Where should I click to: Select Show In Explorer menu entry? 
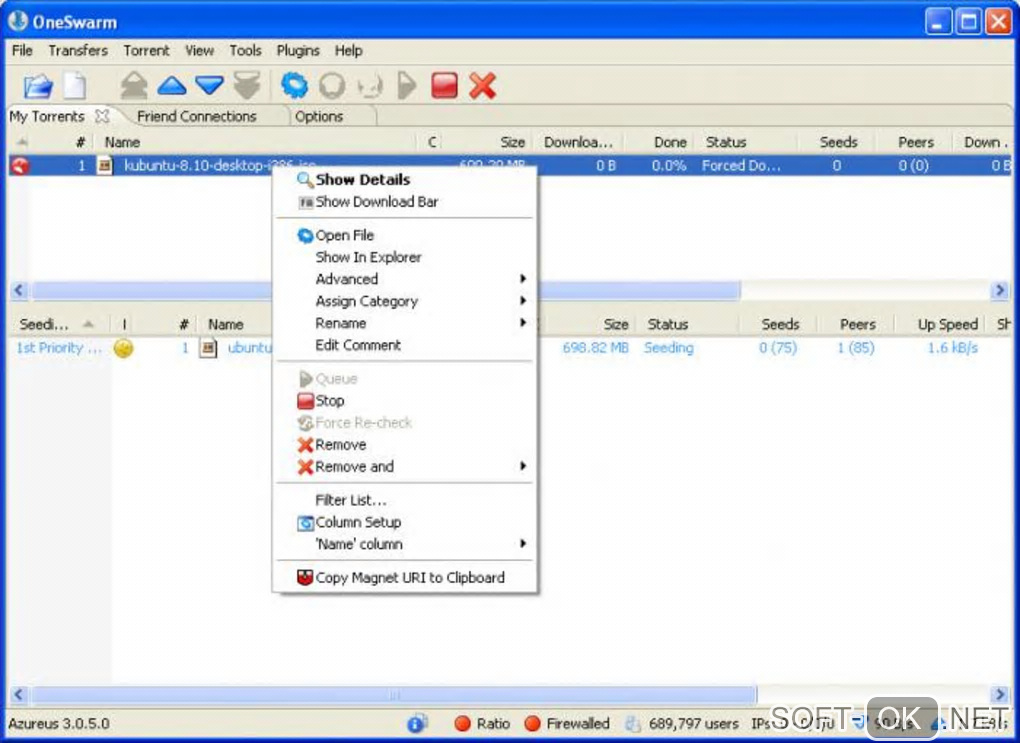(405, 257)
